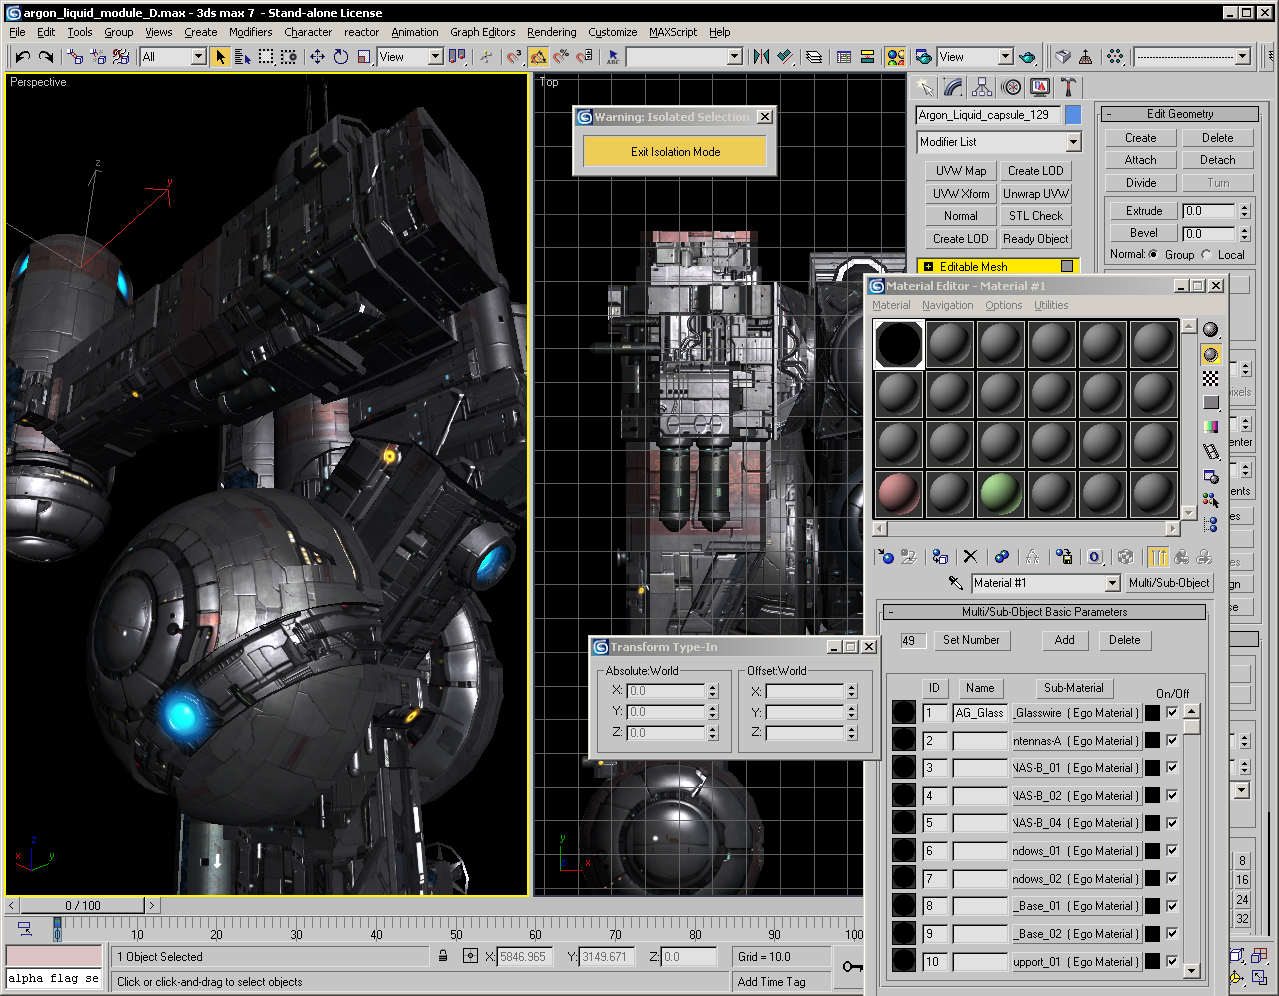Screen dimensions: 1279x996
Task: Expand the Modifier List dropdown
Action: pyautogui.click(x=1073, y=142)
